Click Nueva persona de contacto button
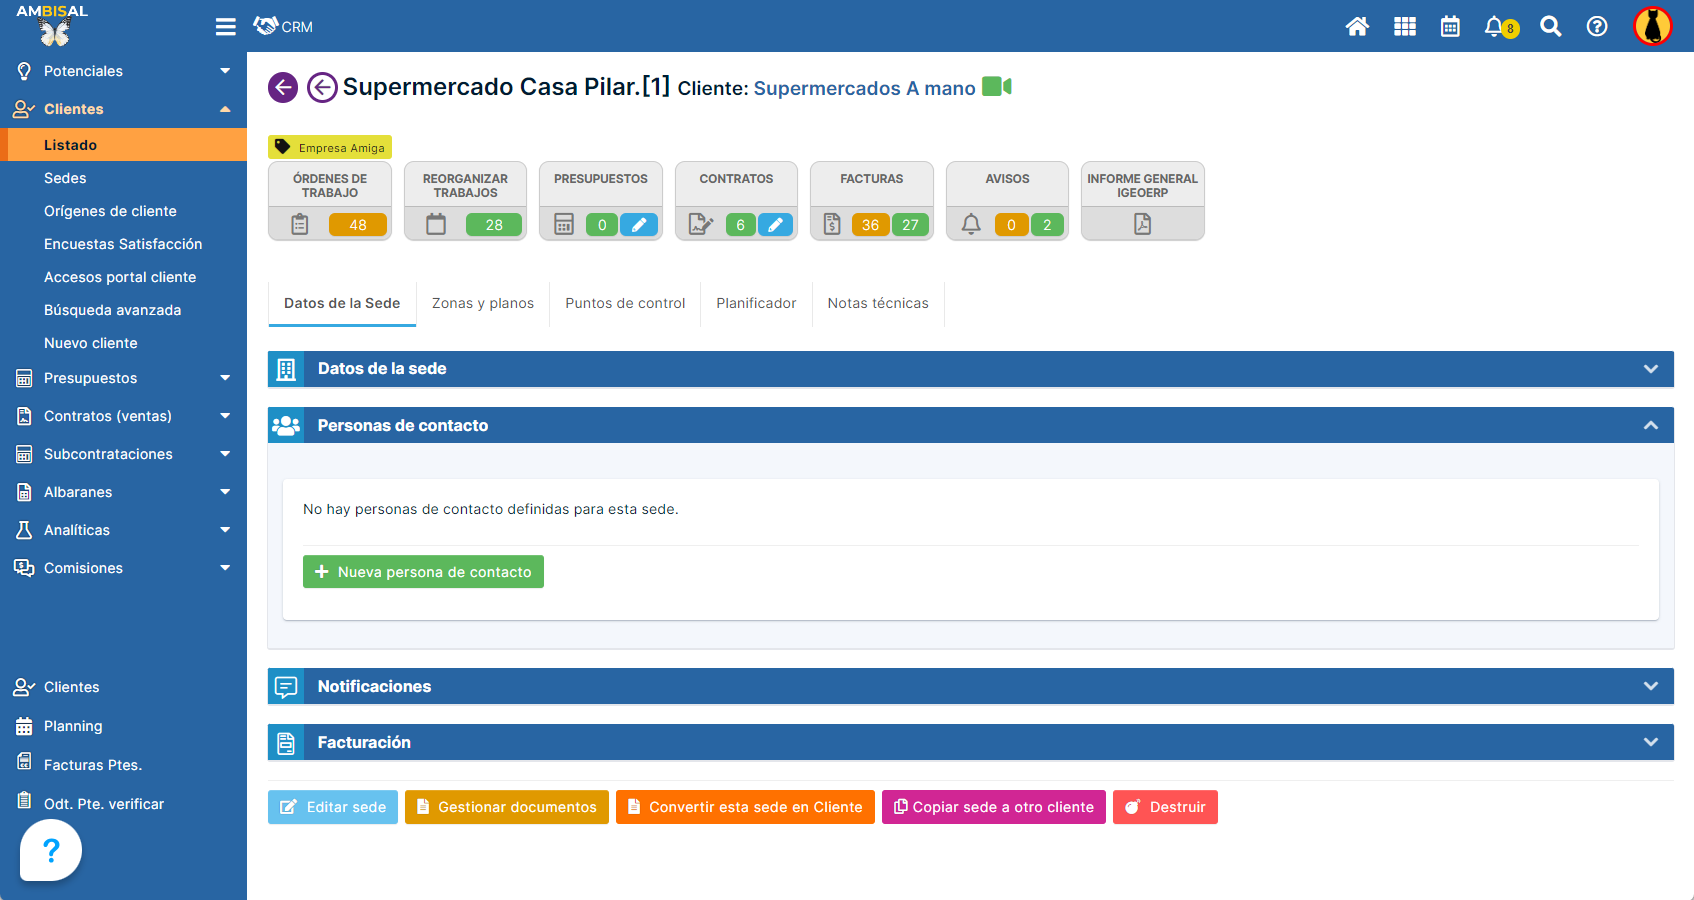 click(x=423, y=572)
